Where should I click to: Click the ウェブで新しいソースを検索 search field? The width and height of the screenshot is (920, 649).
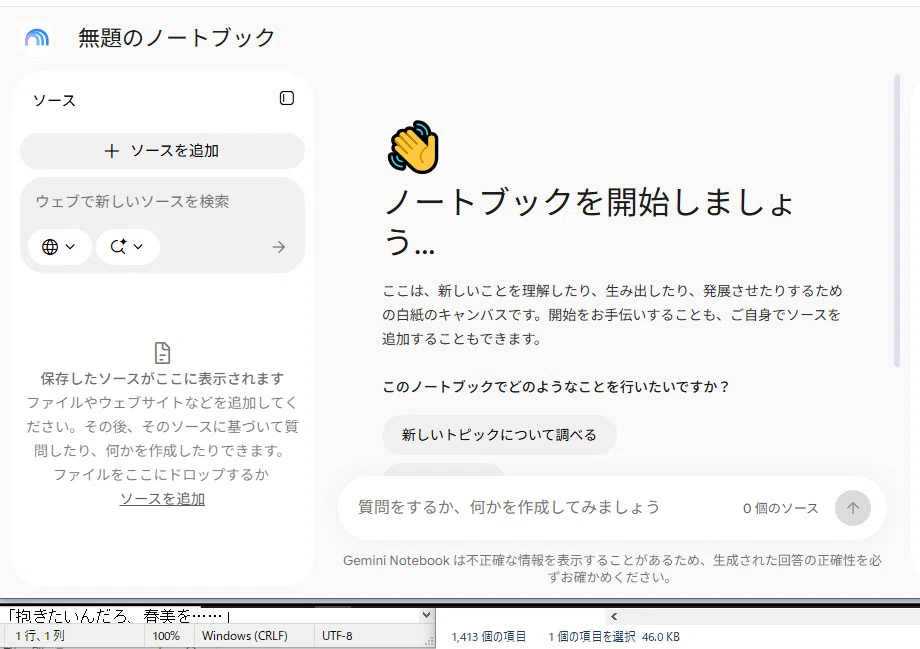tap(163, 201)
